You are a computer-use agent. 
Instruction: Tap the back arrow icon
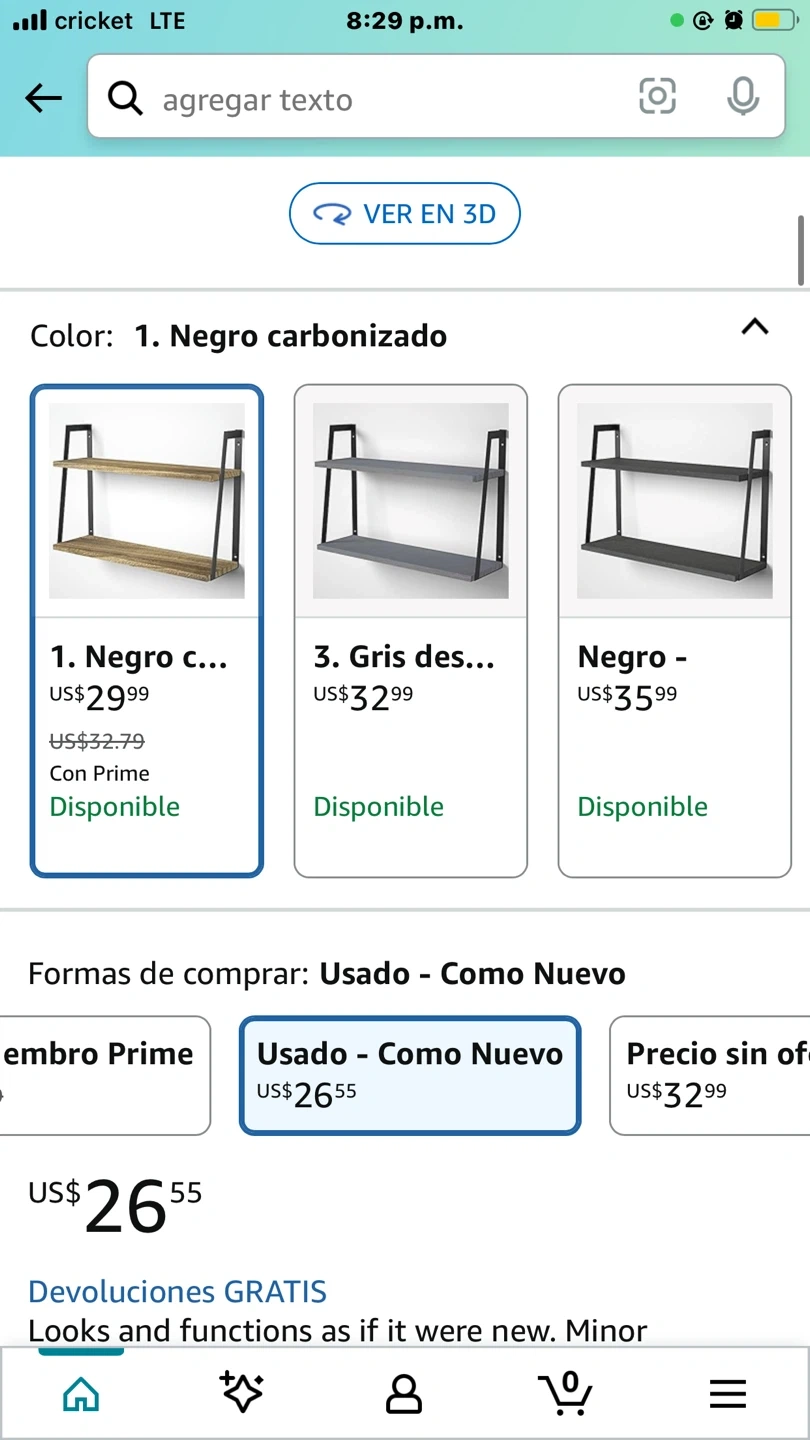43,98
